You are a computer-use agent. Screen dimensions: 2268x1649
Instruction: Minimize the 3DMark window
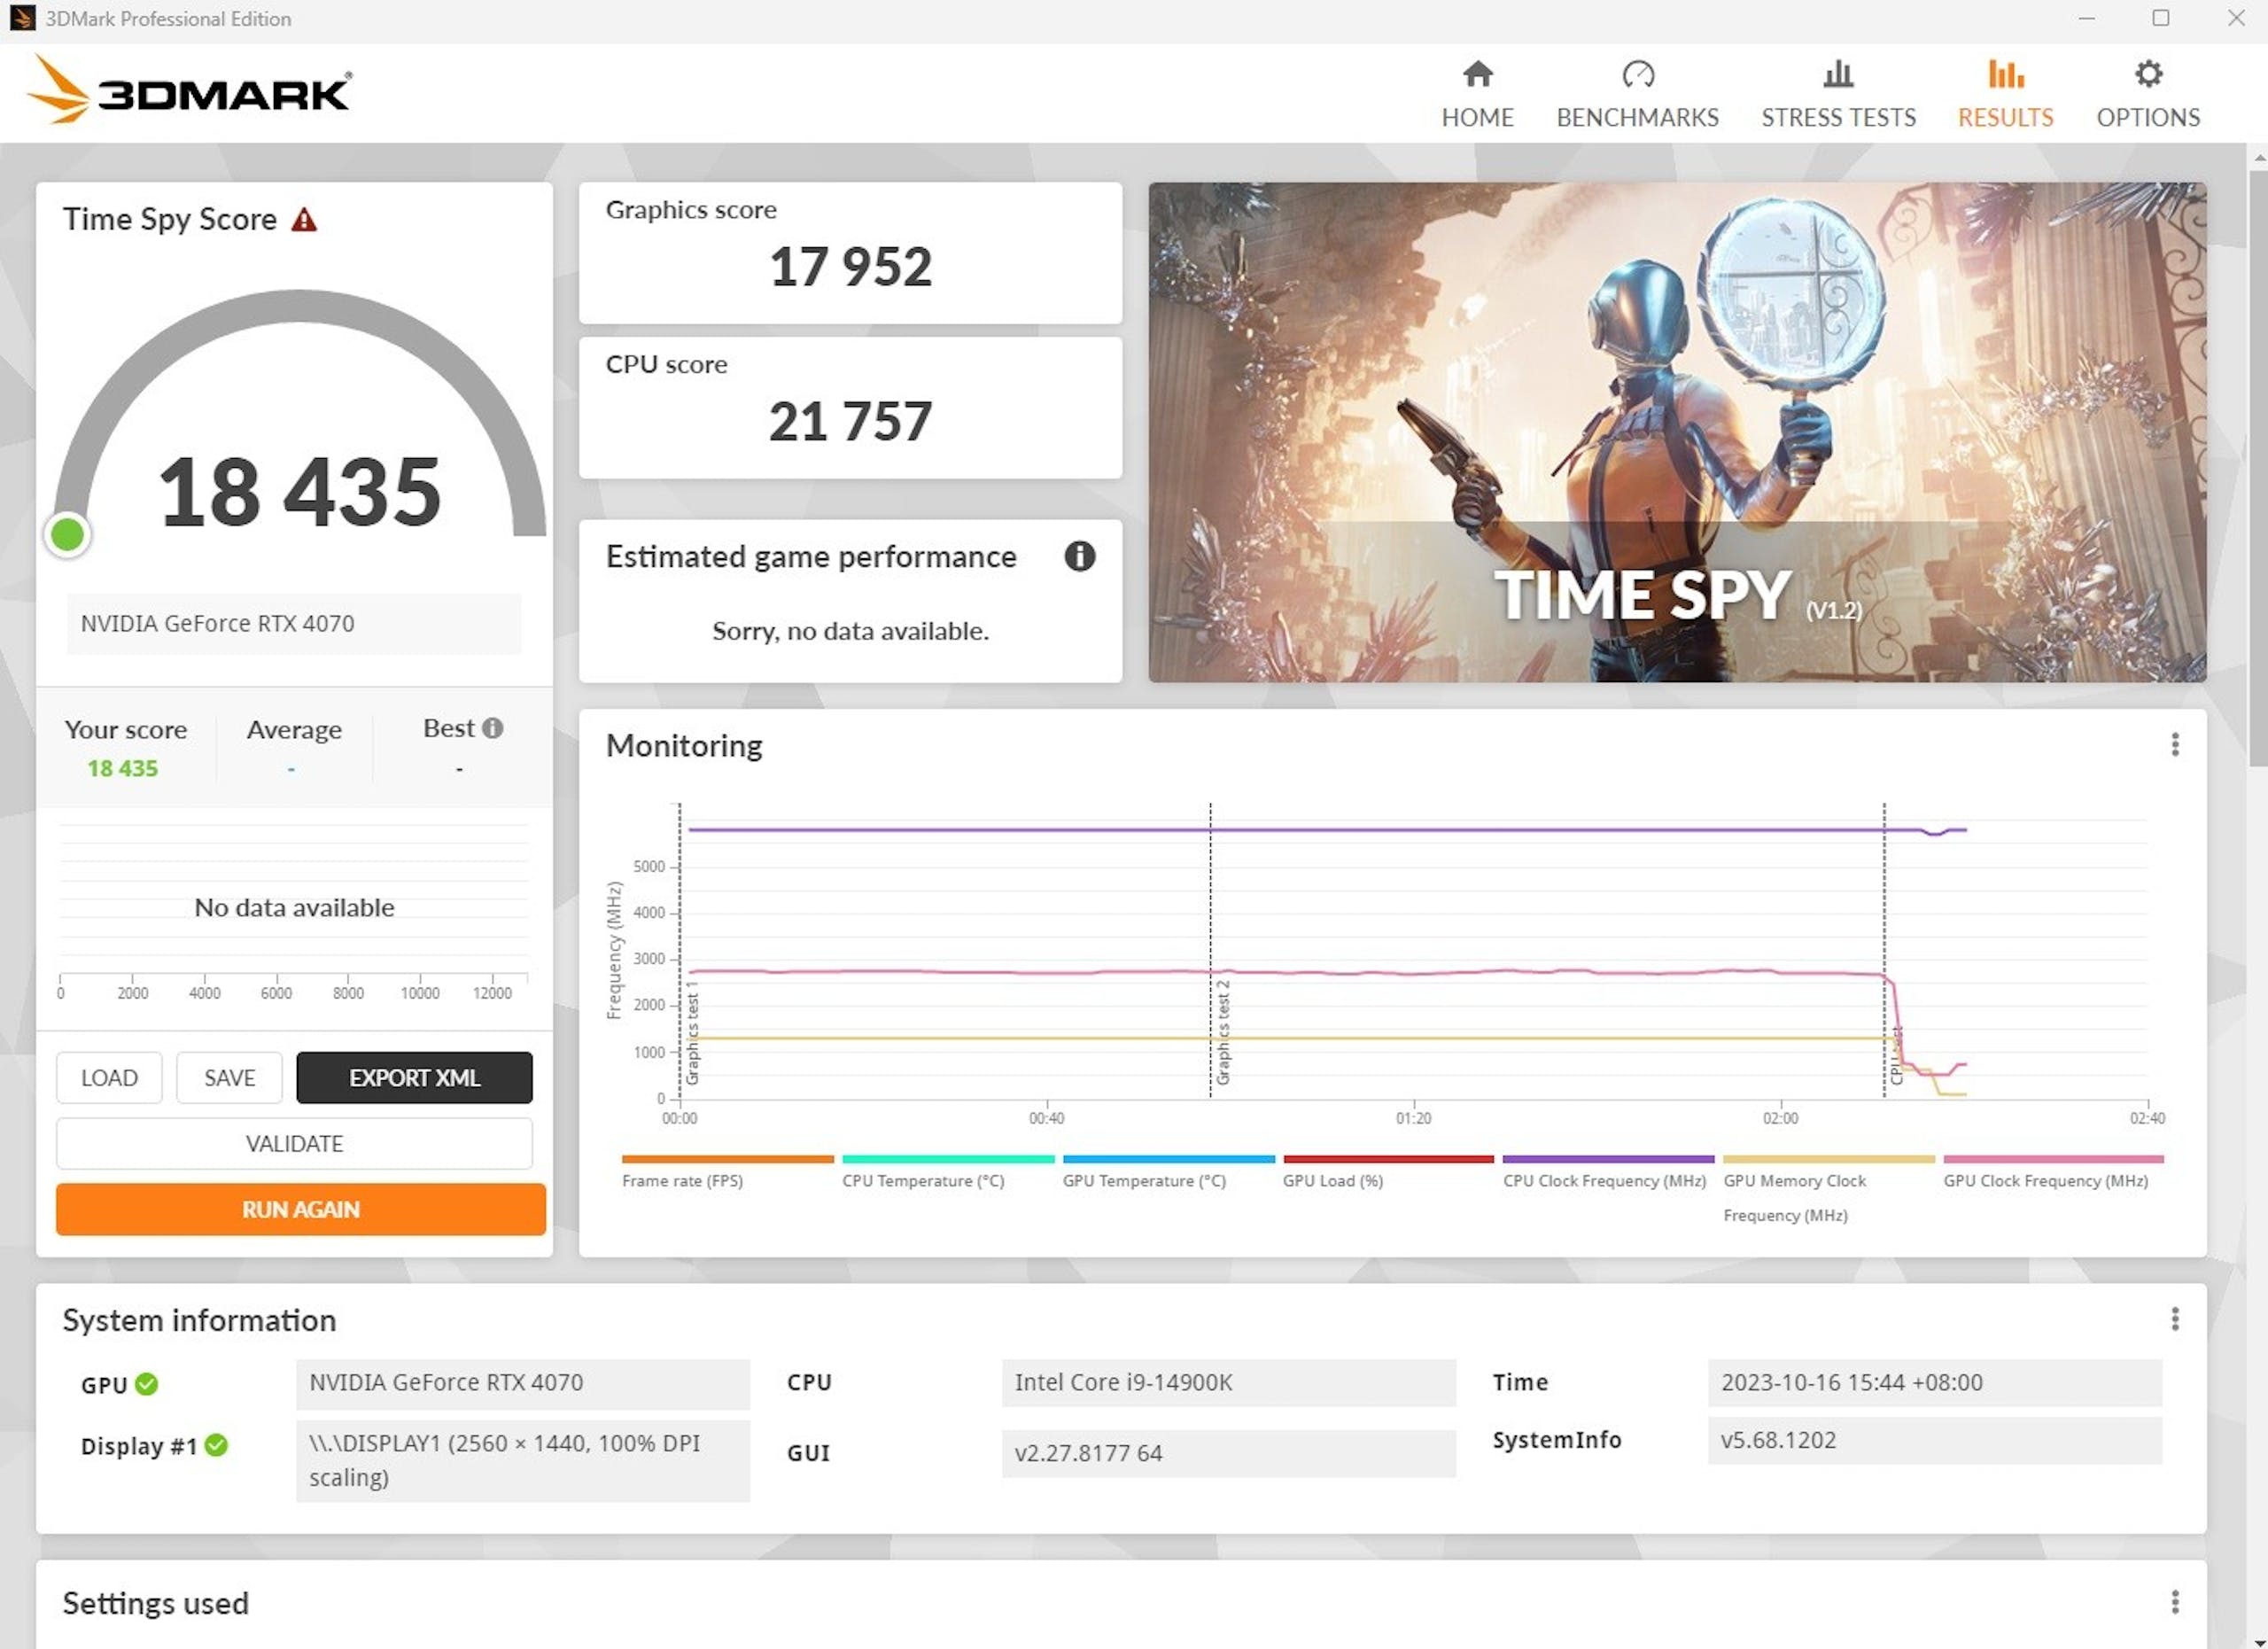tap(2086, 19)
